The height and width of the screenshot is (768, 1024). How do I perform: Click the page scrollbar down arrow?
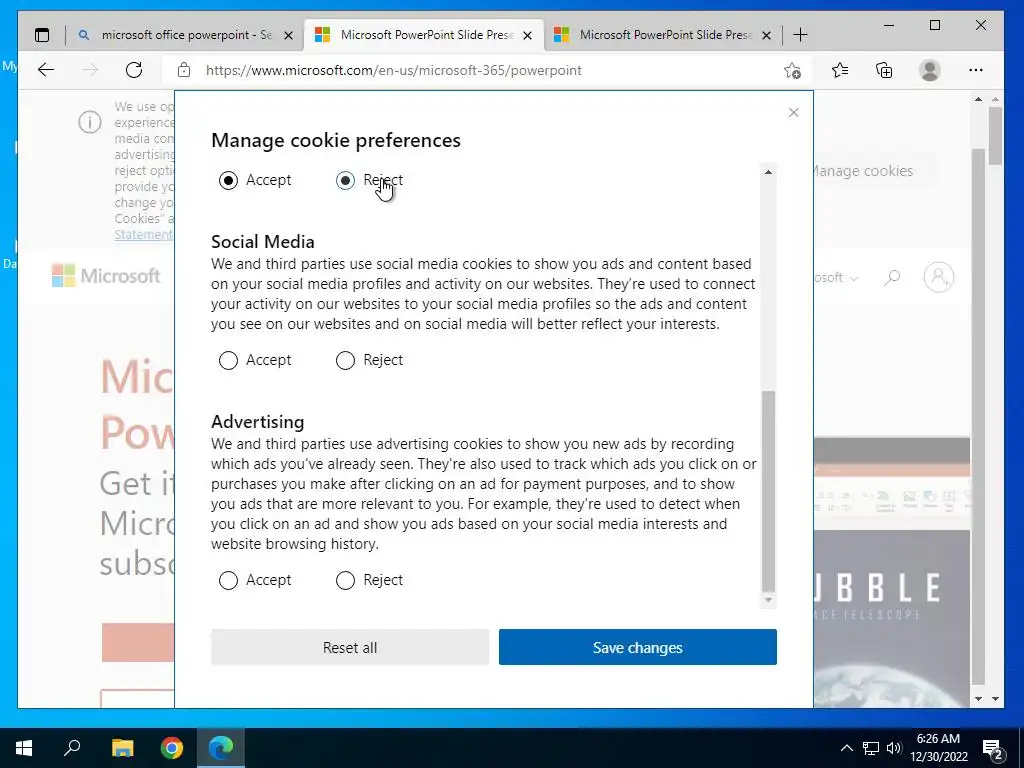tap(995, 699)
